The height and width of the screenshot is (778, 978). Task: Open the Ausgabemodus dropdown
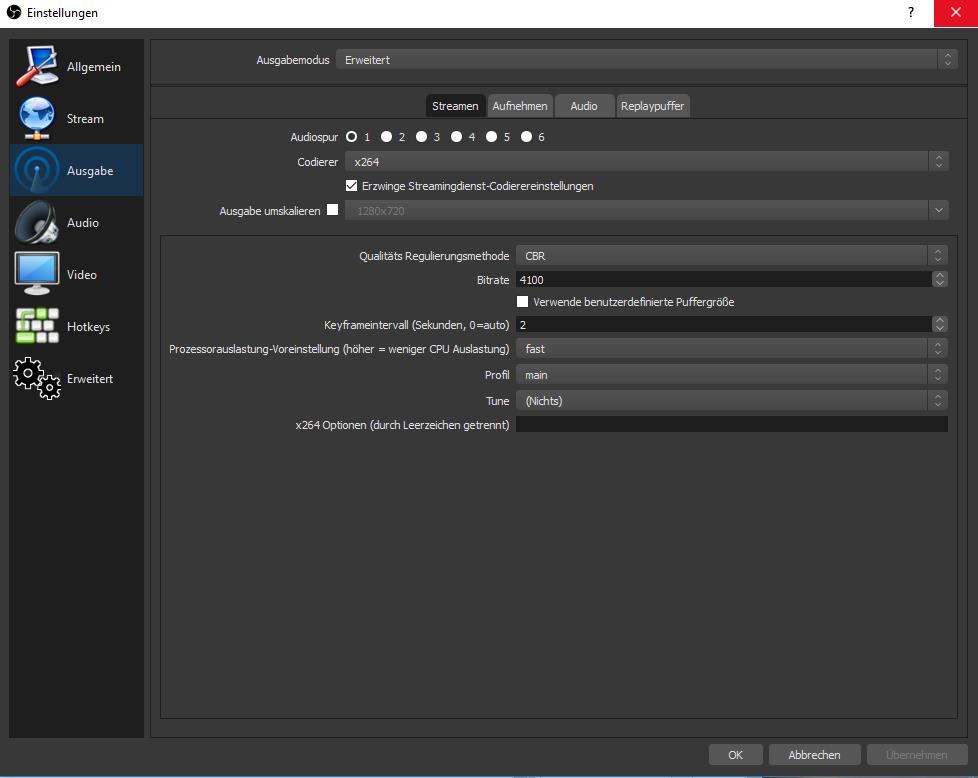[x=646, y=60]
